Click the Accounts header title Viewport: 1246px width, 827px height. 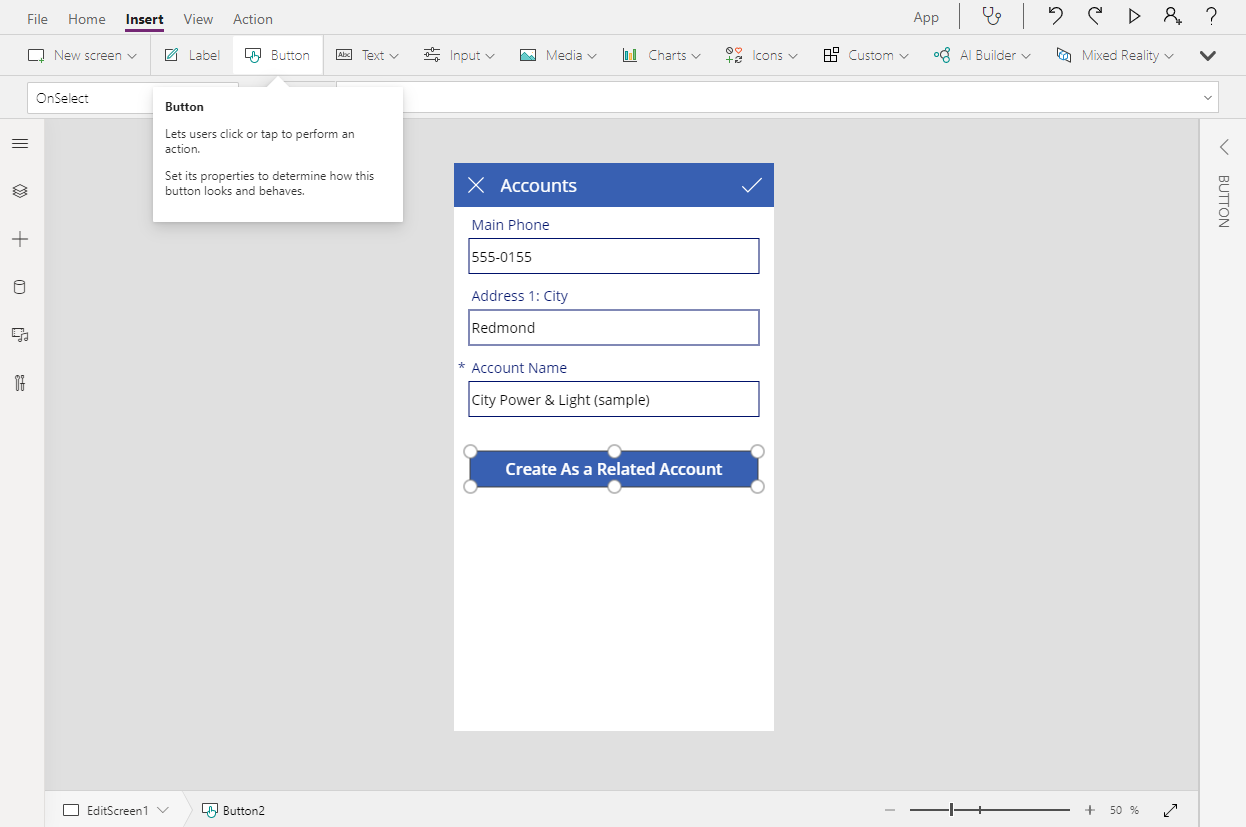(x=538, y=186)
